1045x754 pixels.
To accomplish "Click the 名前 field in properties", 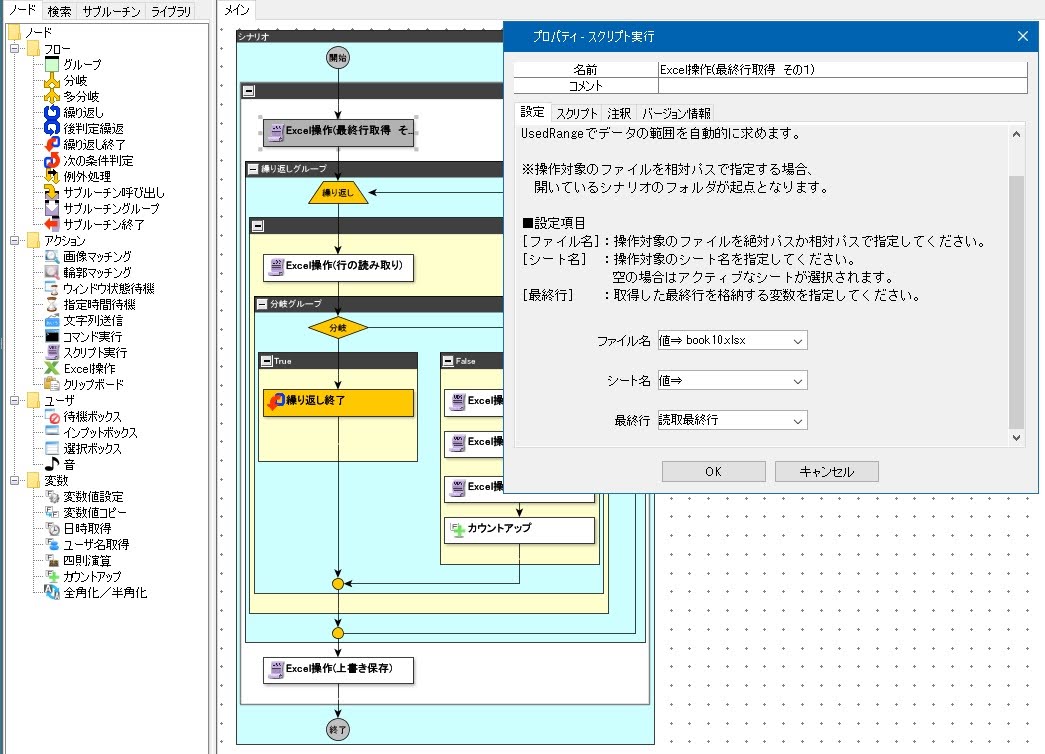I will [x=842, y=69].
